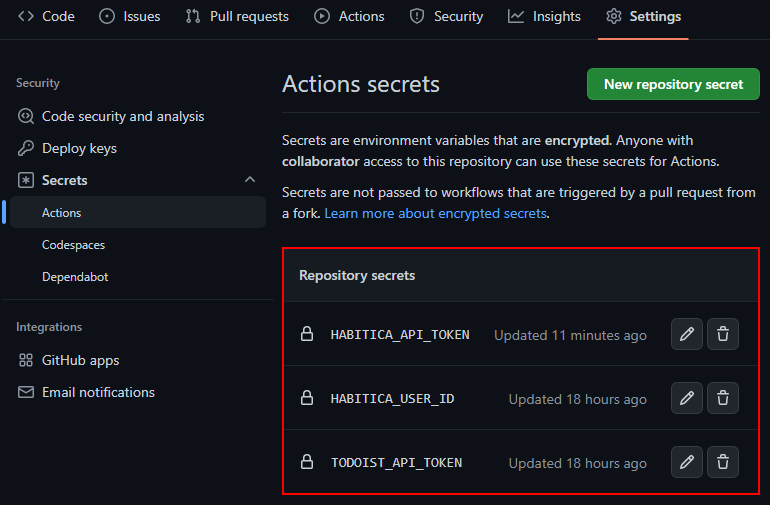770x505 pixels.
Task: Click the Deploy keys key icon
Action: pos(26,148)
